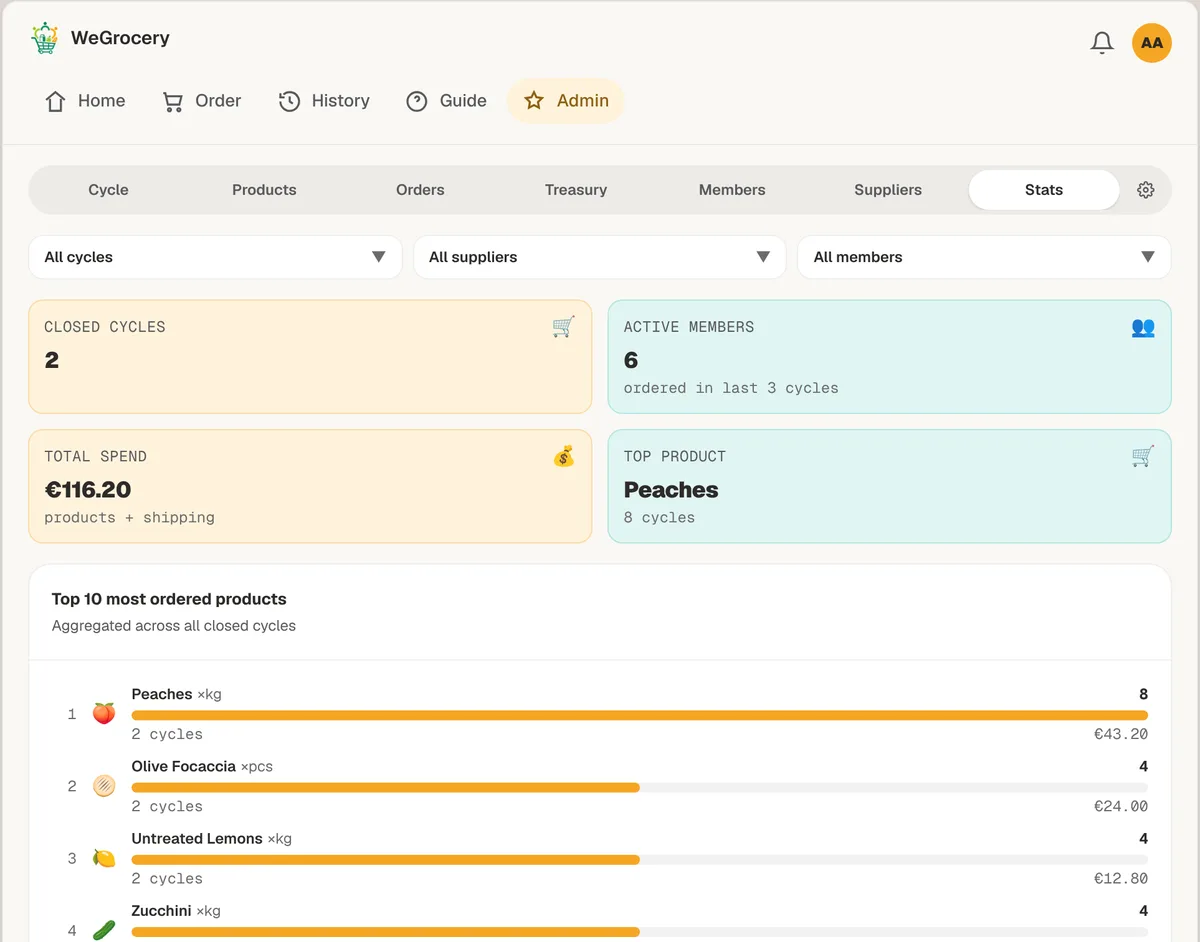The height and width of the screenshot is (942, 1200).
Task: Switch to the Cycle tab
Action: click(108, 190)
